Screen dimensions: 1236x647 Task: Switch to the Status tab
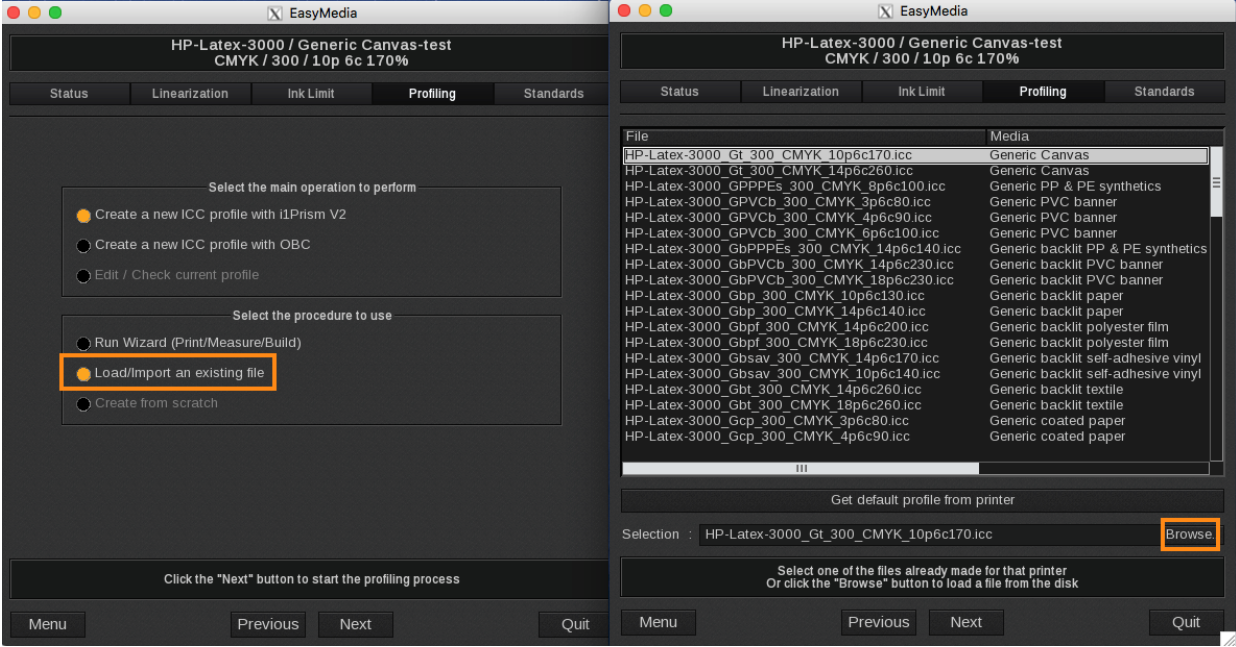68,93
